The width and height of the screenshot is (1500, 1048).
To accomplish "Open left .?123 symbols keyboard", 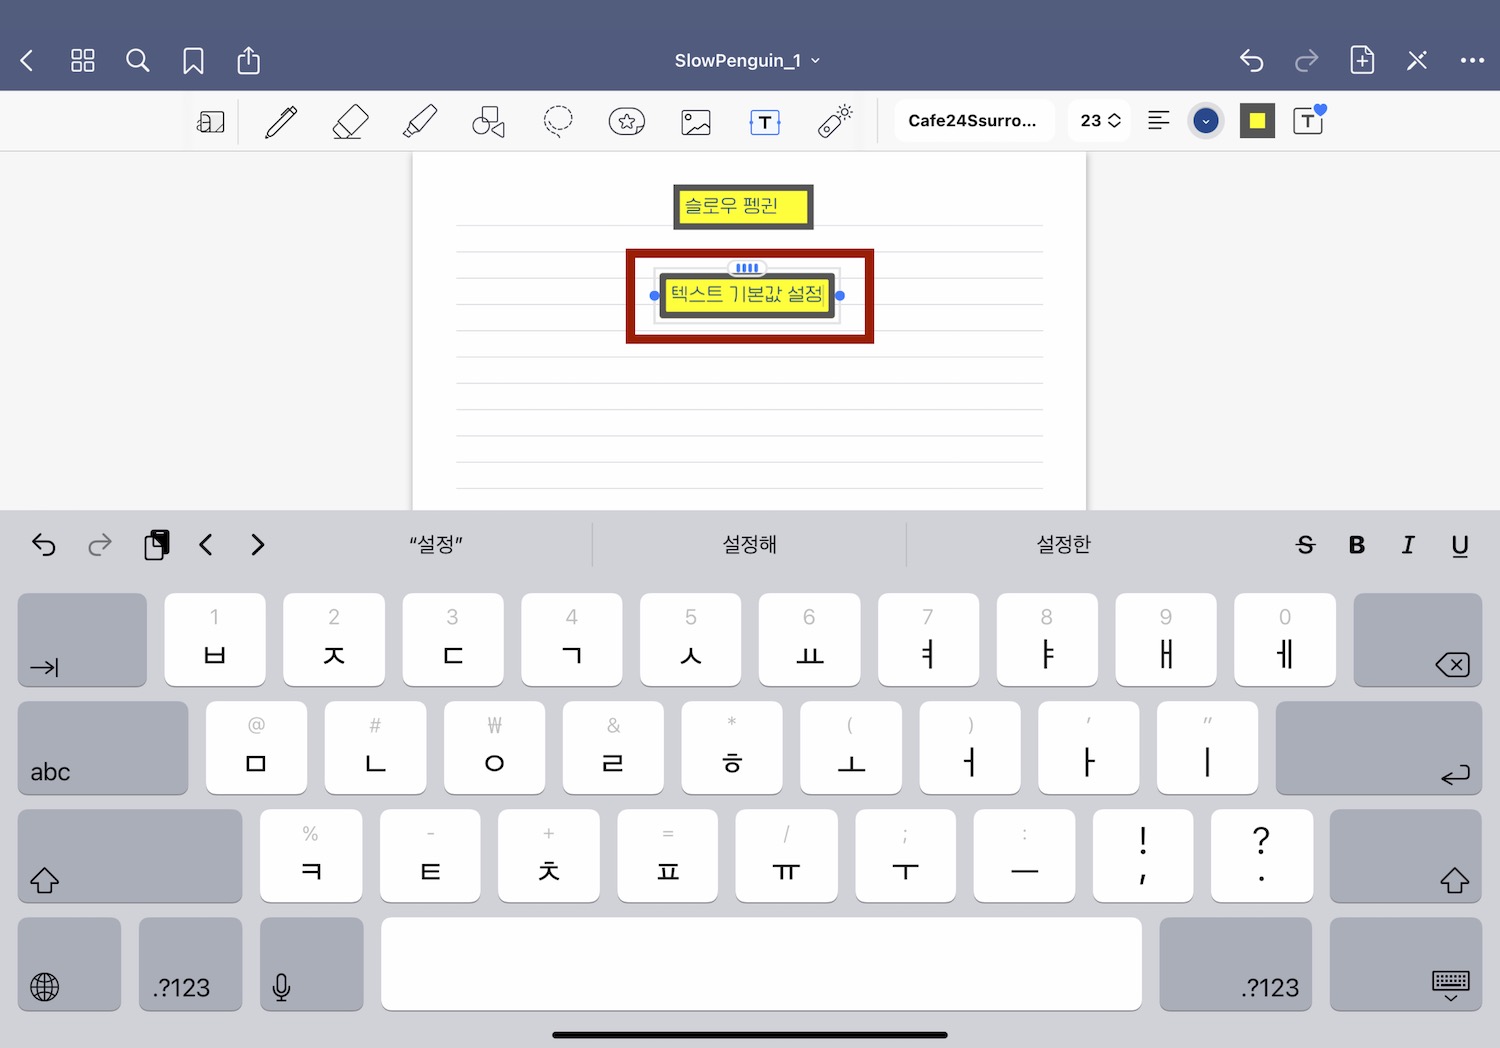I will 190,964.
